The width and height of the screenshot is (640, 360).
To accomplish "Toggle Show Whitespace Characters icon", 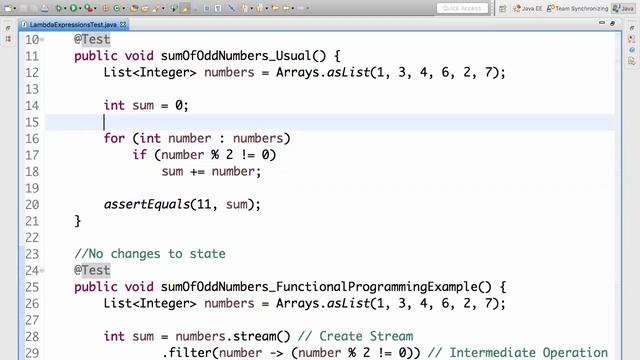I will 218,8.
